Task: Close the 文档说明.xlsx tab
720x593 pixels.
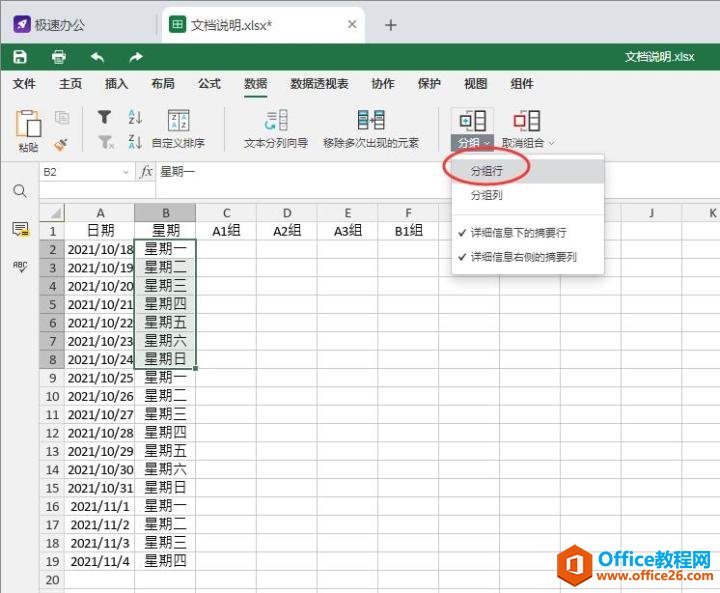Action: (352, 24)
